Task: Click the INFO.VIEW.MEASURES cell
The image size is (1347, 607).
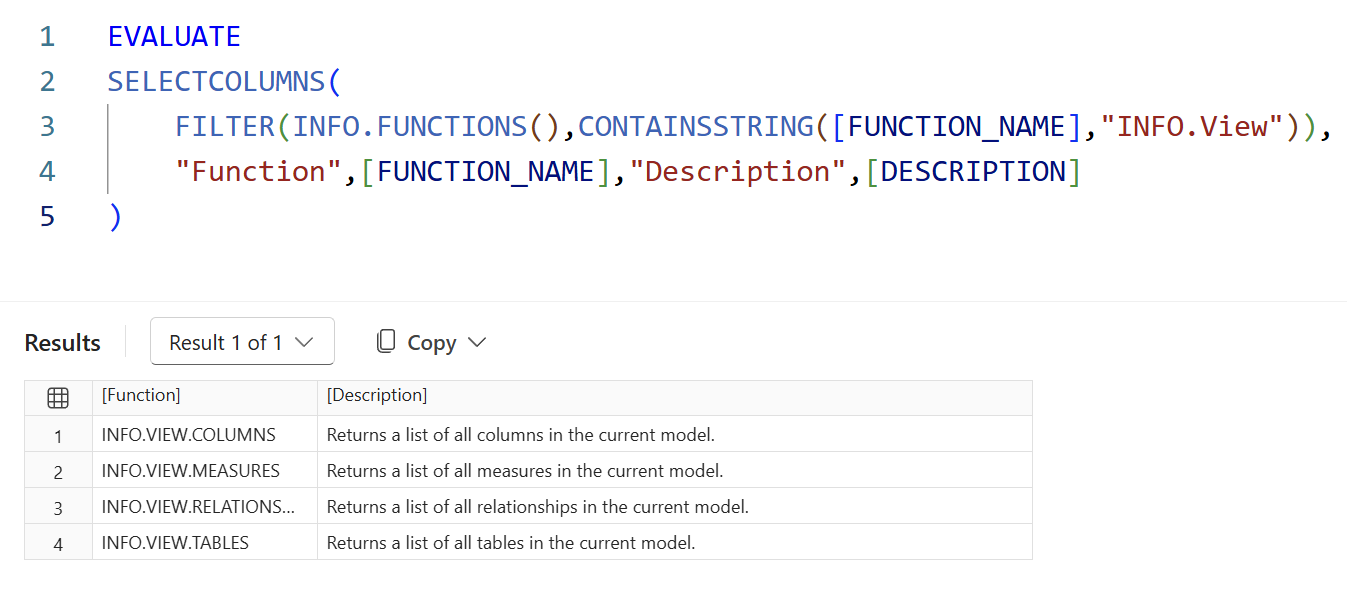Action: 191,471
